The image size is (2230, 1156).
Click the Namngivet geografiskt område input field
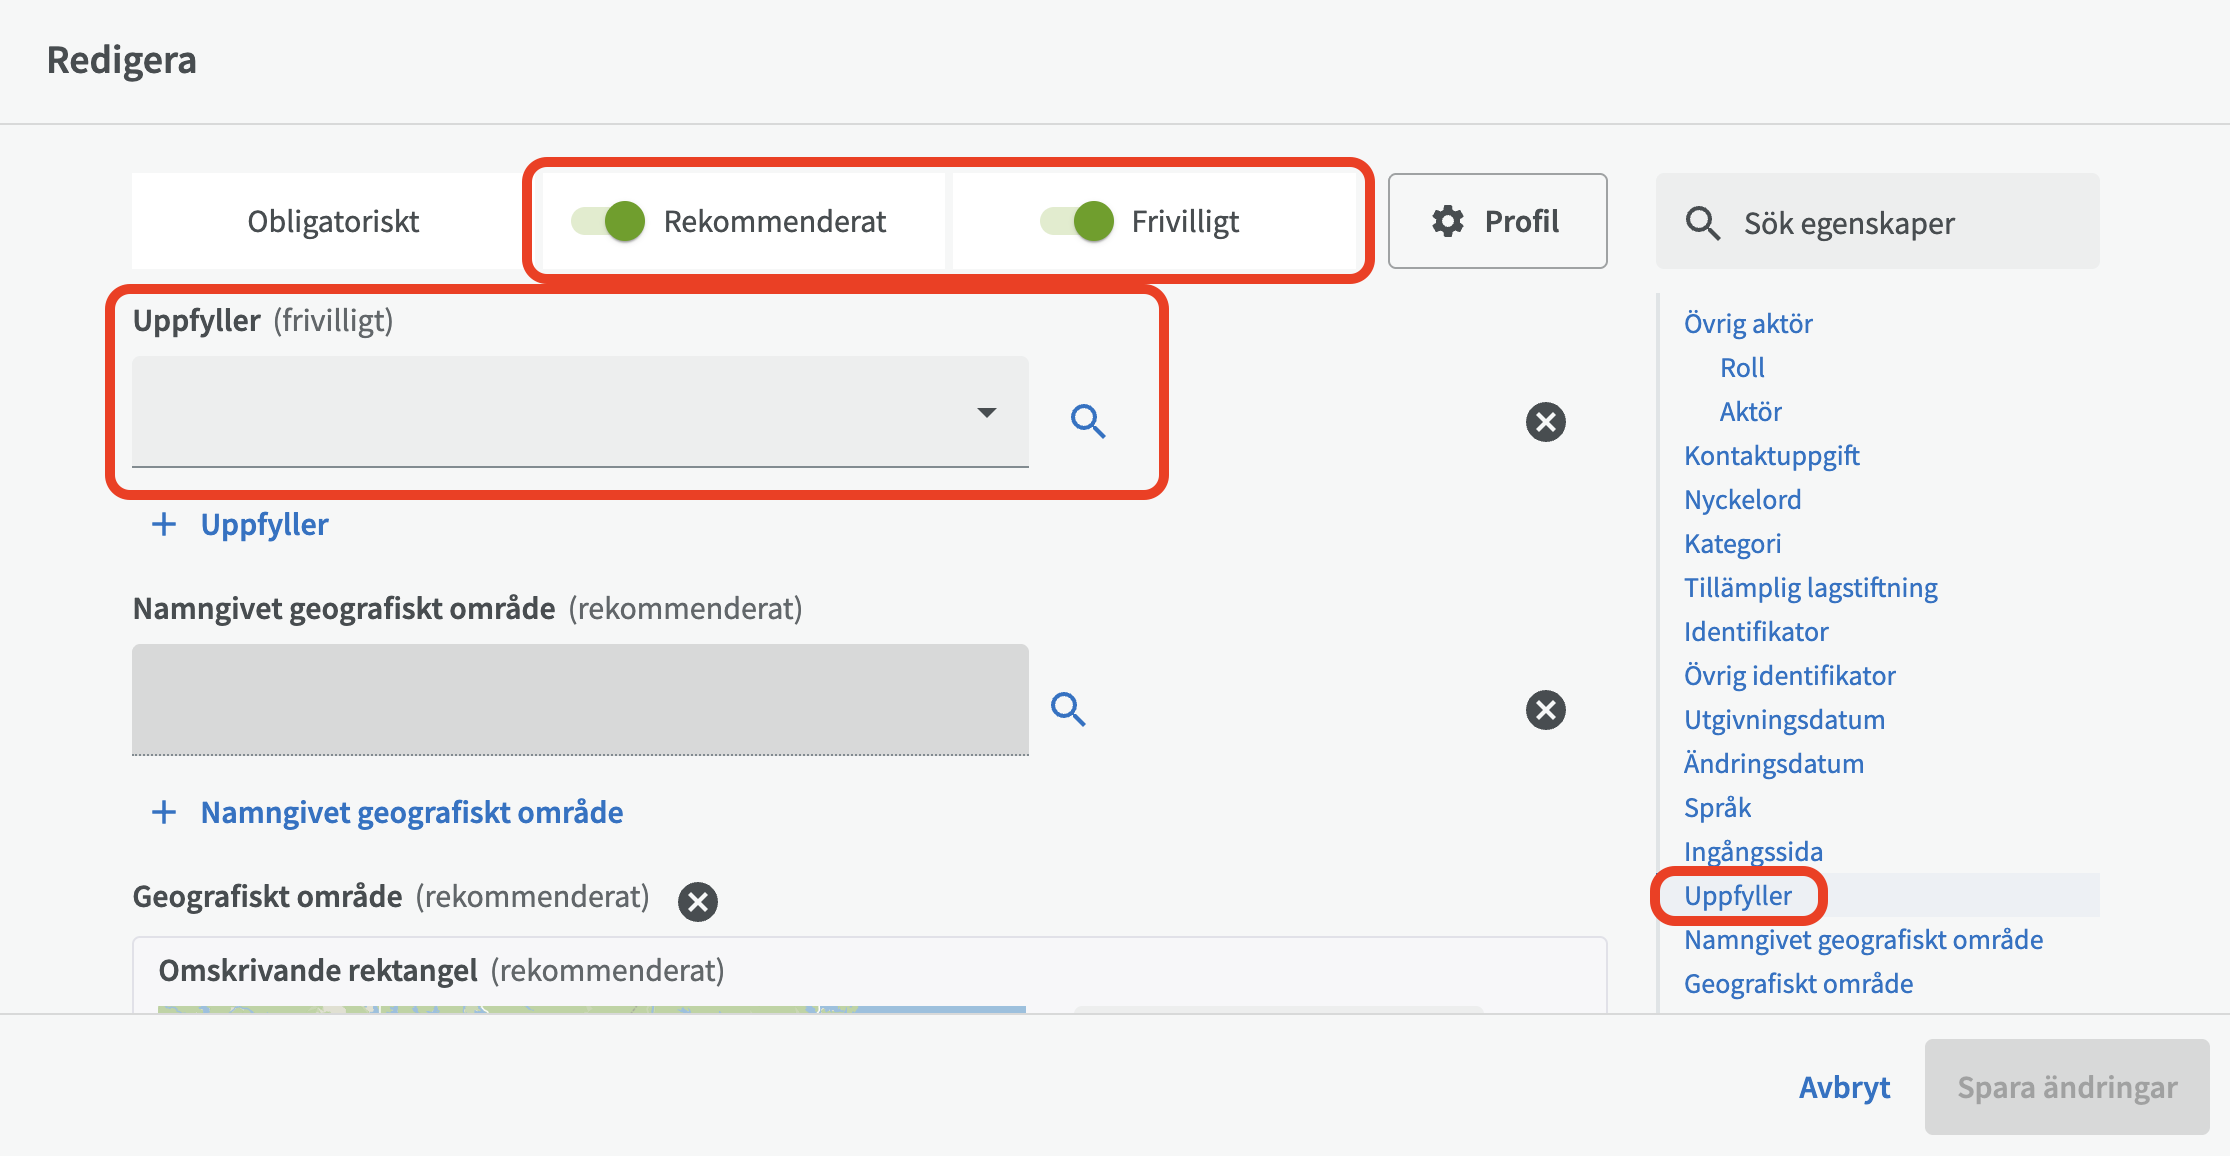pos(580,699)
